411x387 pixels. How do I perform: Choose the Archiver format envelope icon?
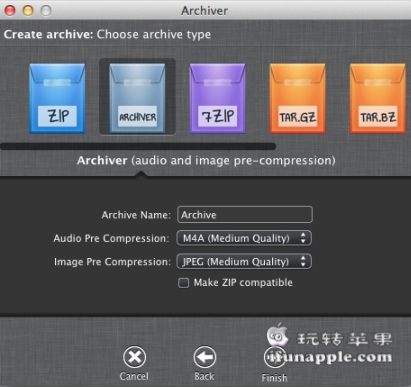pyautogui.click(x=137, y=98)
